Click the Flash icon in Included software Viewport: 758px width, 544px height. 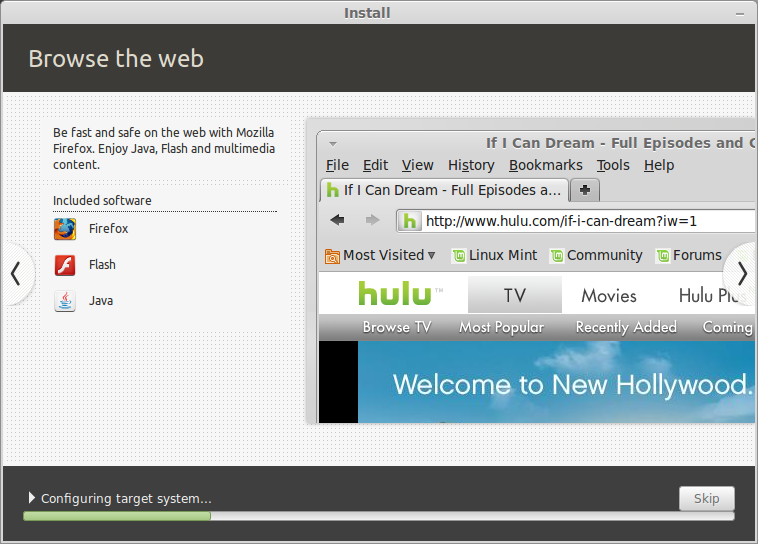[65, 265]
